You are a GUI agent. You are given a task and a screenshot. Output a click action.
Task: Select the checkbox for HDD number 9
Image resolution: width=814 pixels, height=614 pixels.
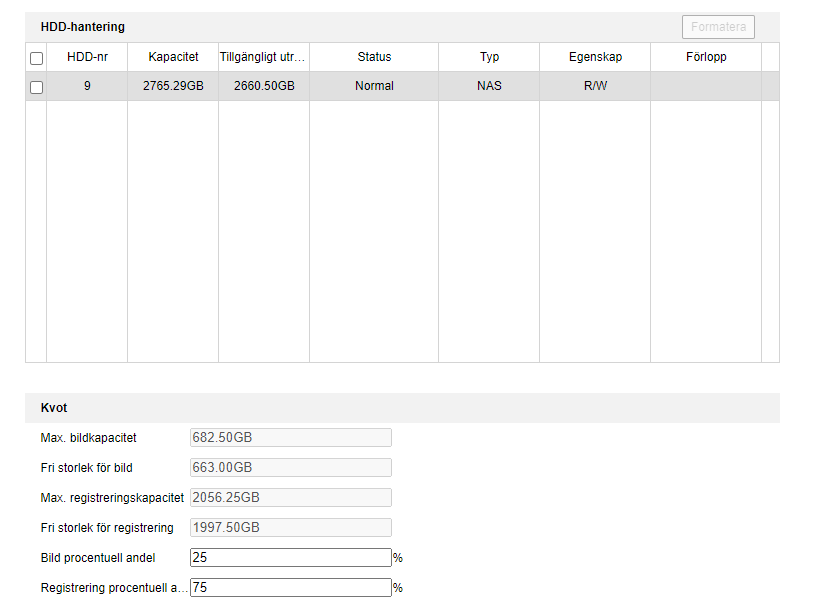(37, 87)
